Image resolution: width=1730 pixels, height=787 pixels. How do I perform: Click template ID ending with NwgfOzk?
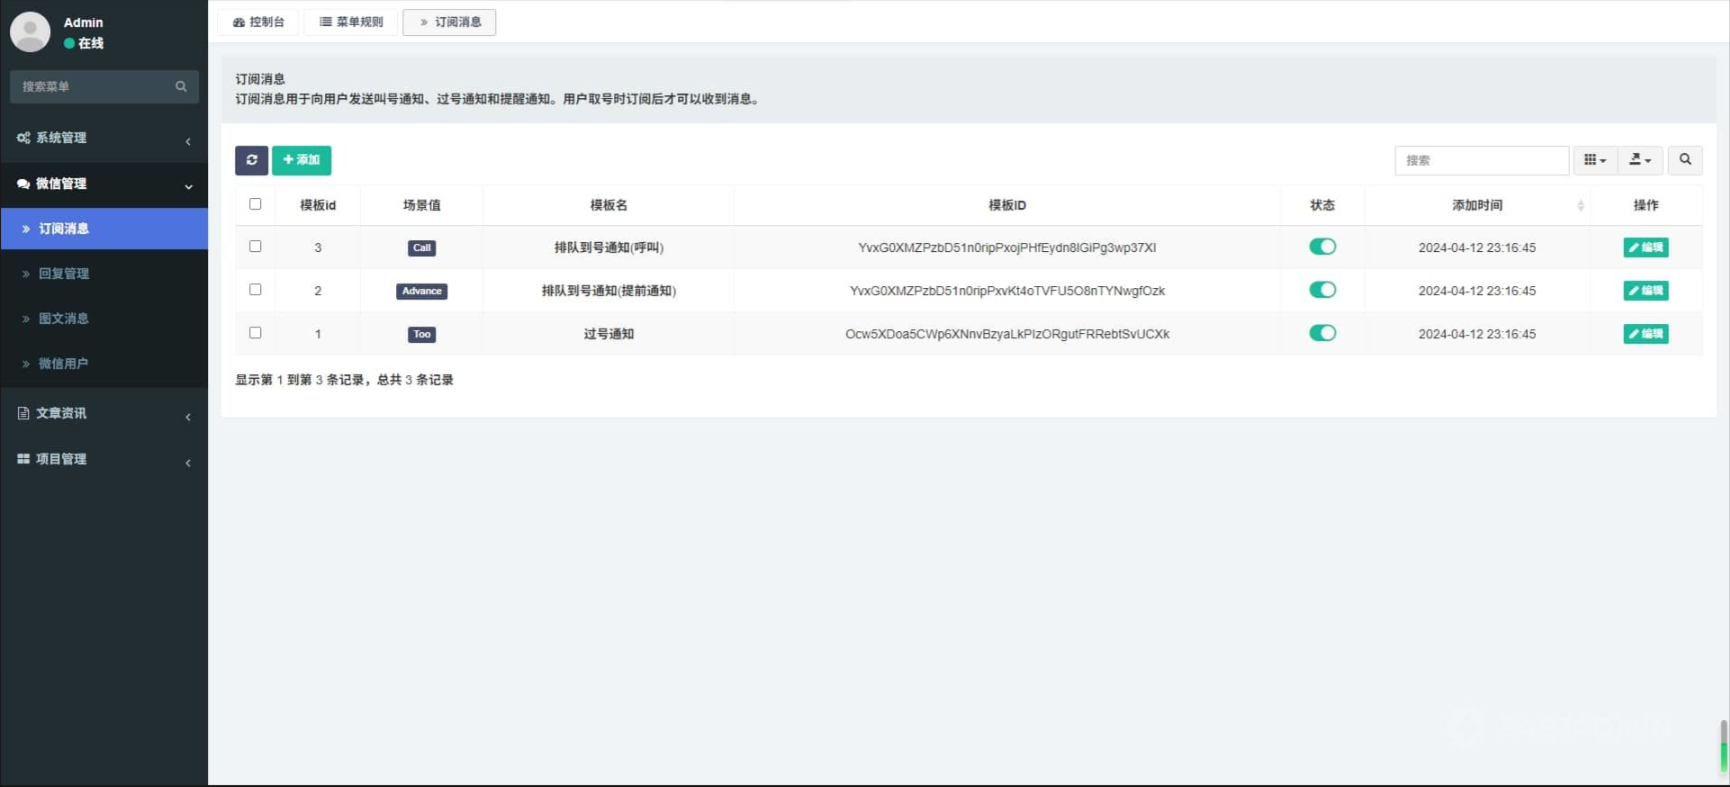[x=1007, y=291]
